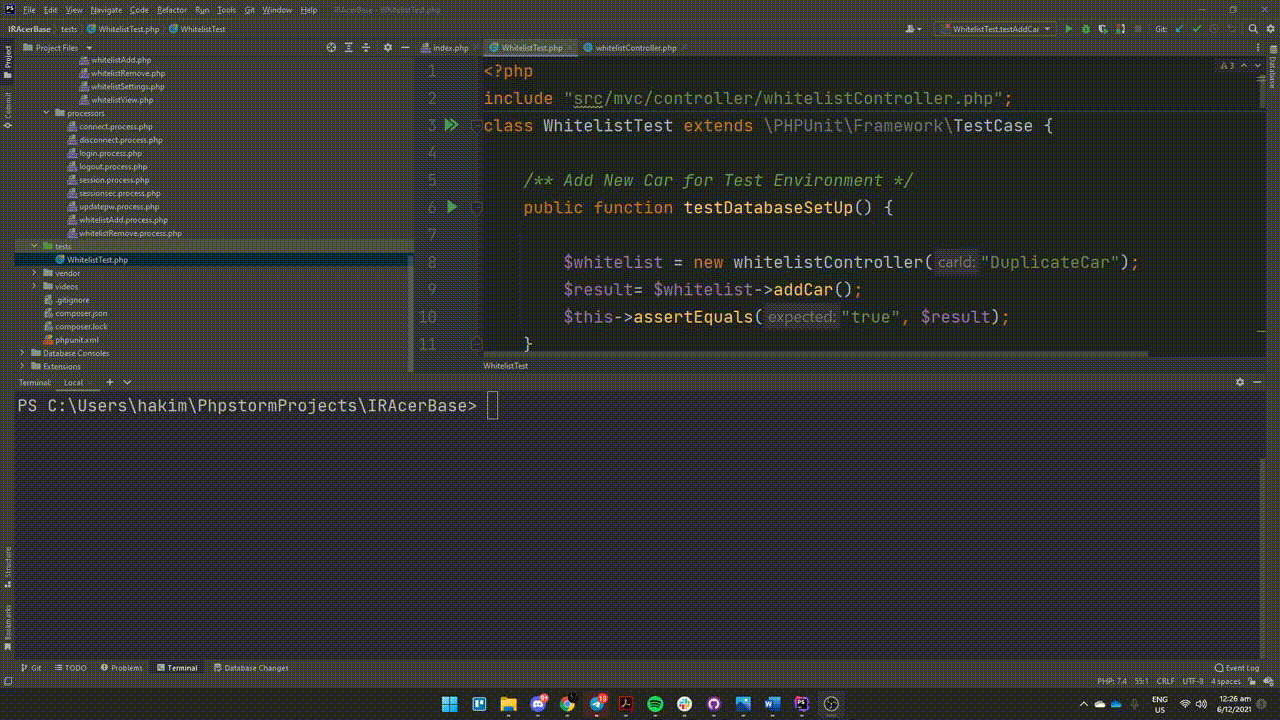Open the Navigate menu
This screenshot has height=720, width=1280.
[x=106, y=10]
